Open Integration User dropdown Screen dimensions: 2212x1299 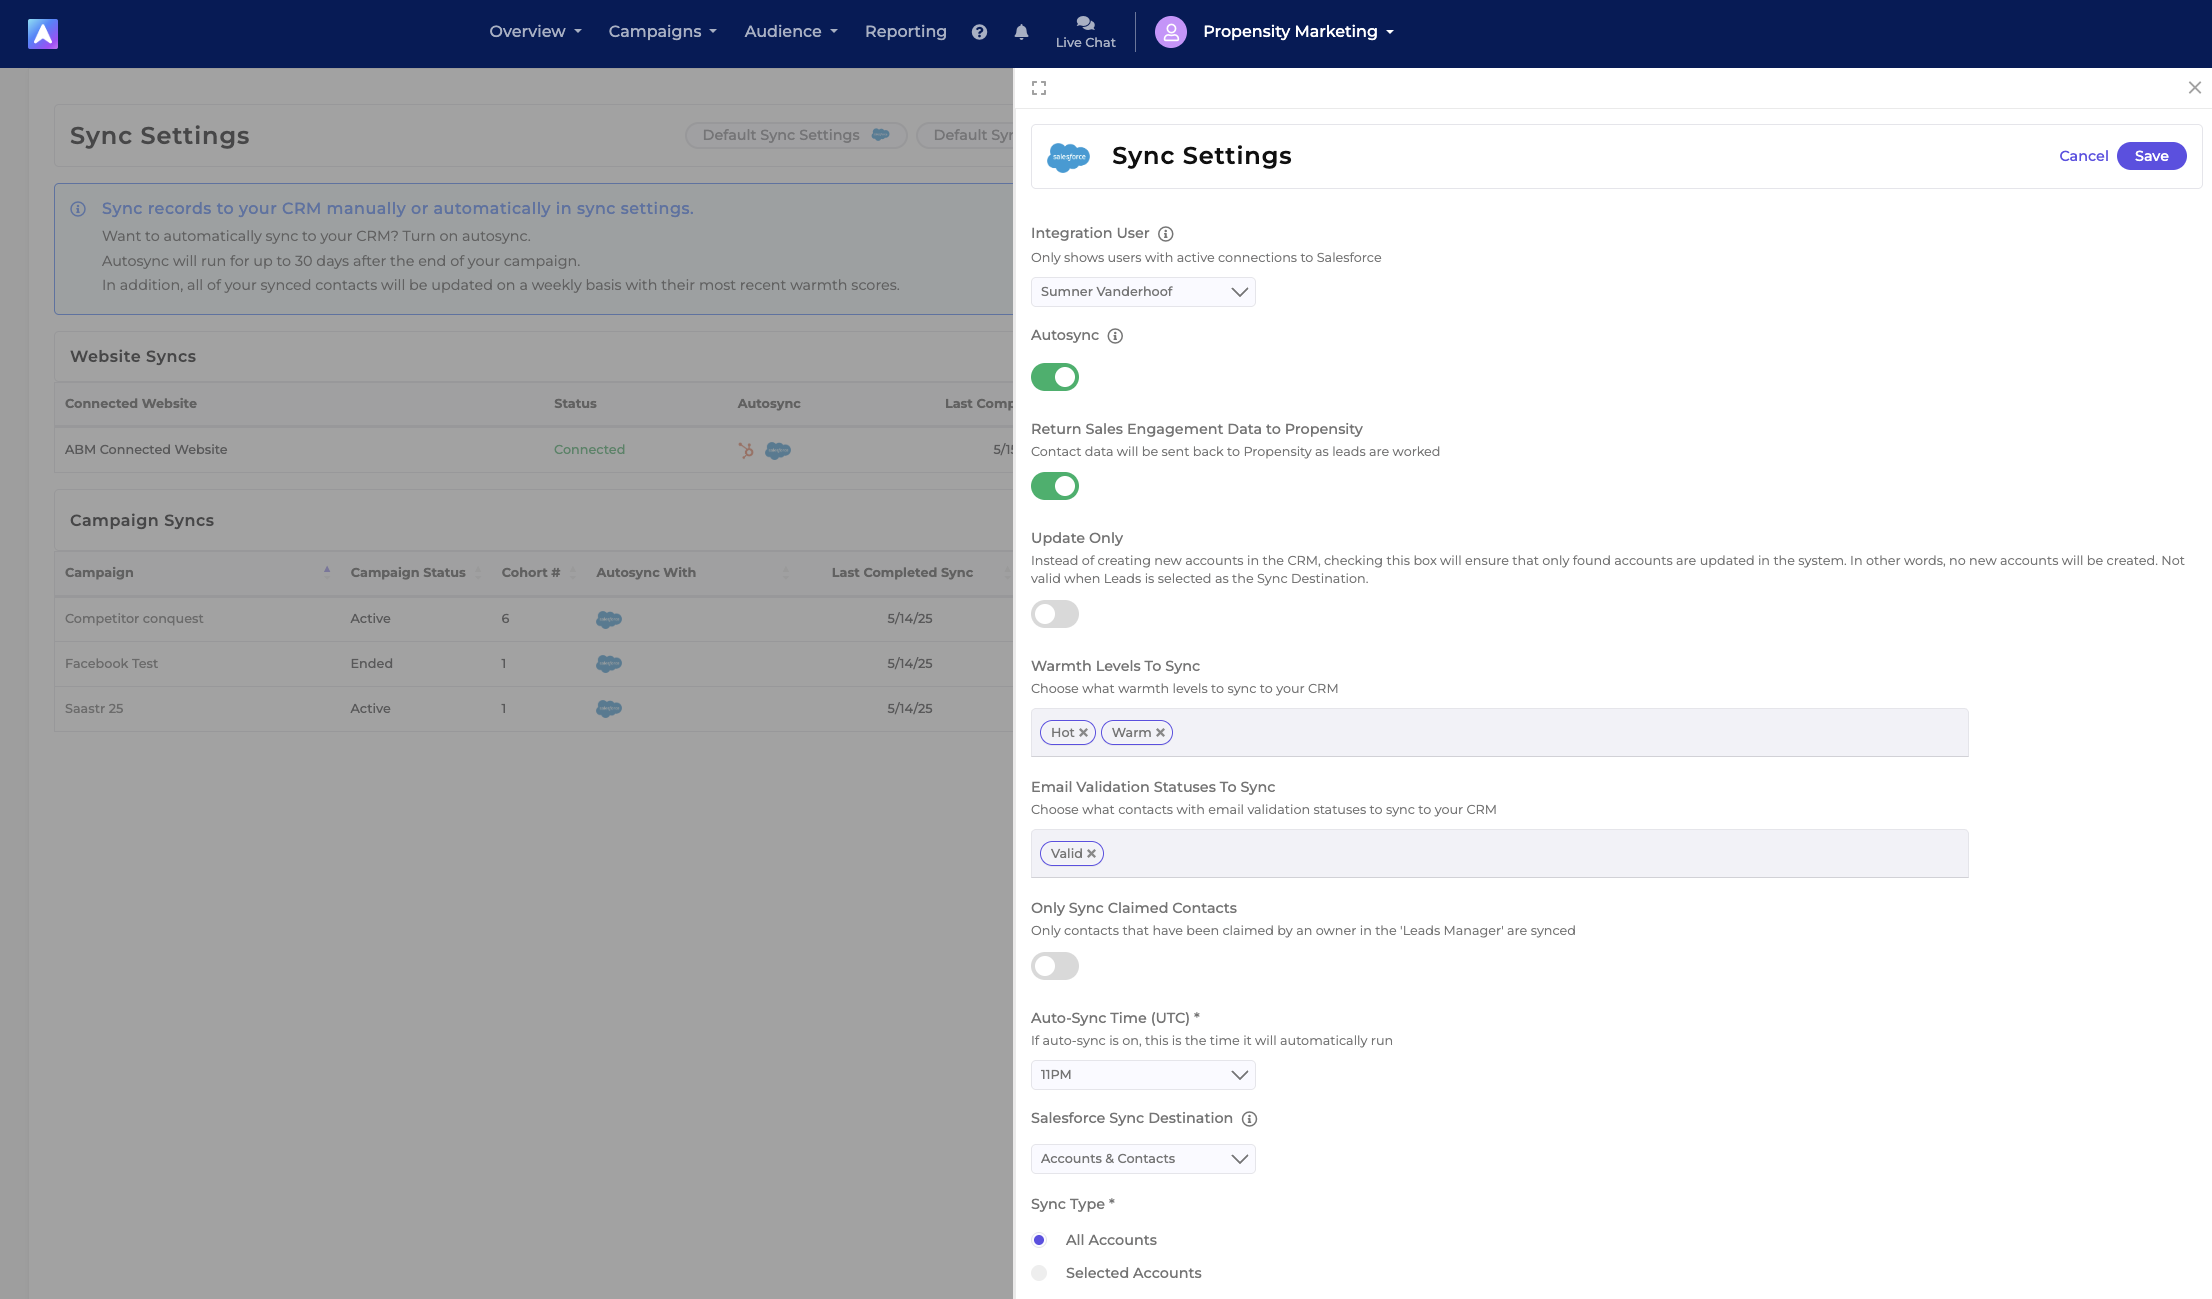click(x=1143, y=292)
